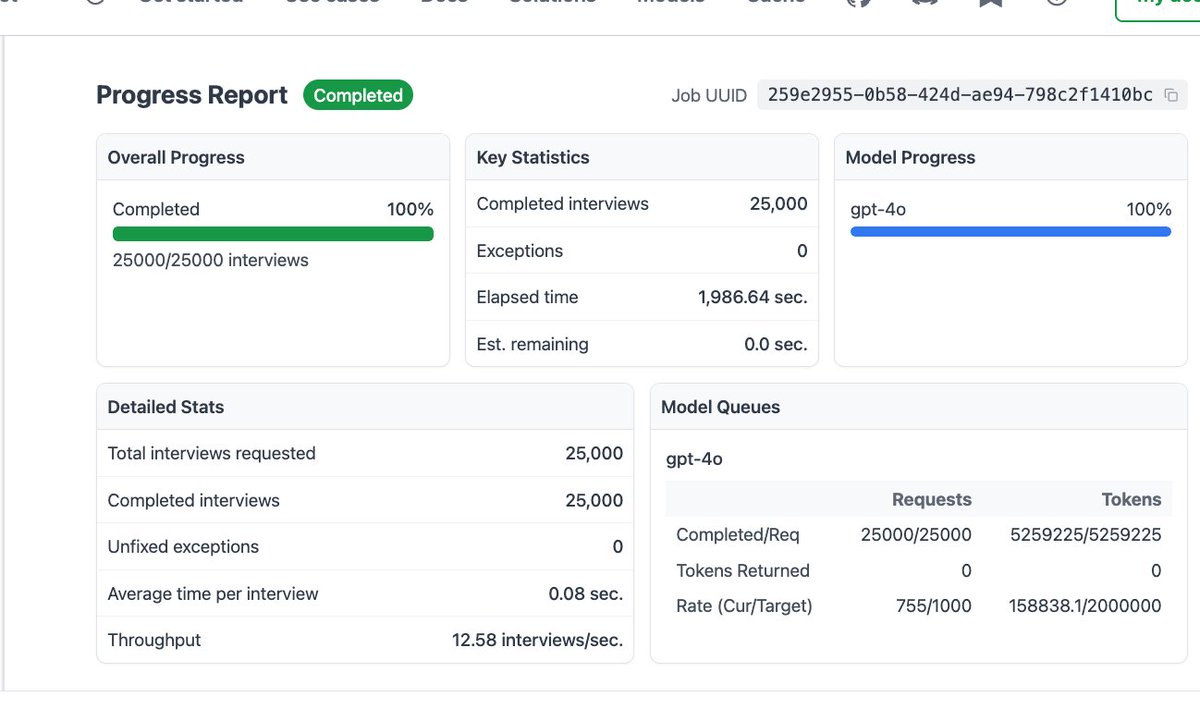
Task: Click the Detailed Stats Completed interviews value 25,000
Action: tap(594, 500)
